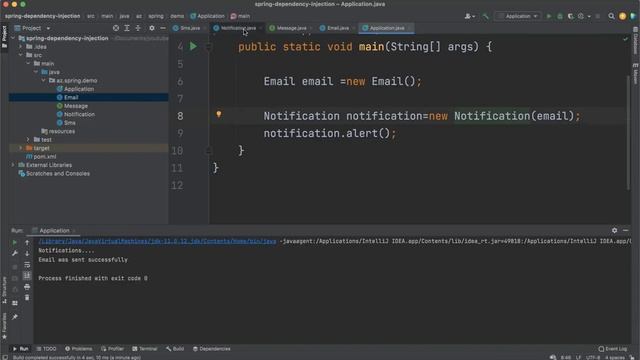The width and height of the screenshot is (640, 360).
Task: Open the Event Log
Action: 613,349
